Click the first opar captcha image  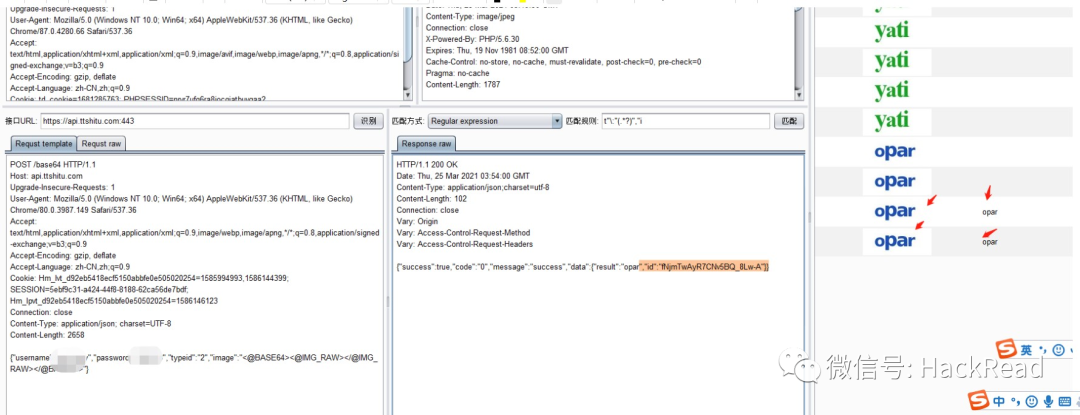pyautogui.click(x=894, y=150)
